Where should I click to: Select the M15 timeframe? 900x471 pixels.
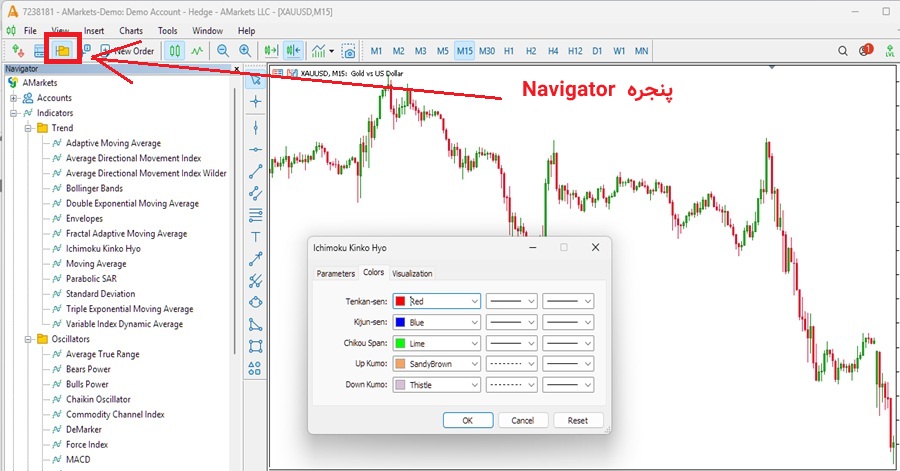pos(464,51)
